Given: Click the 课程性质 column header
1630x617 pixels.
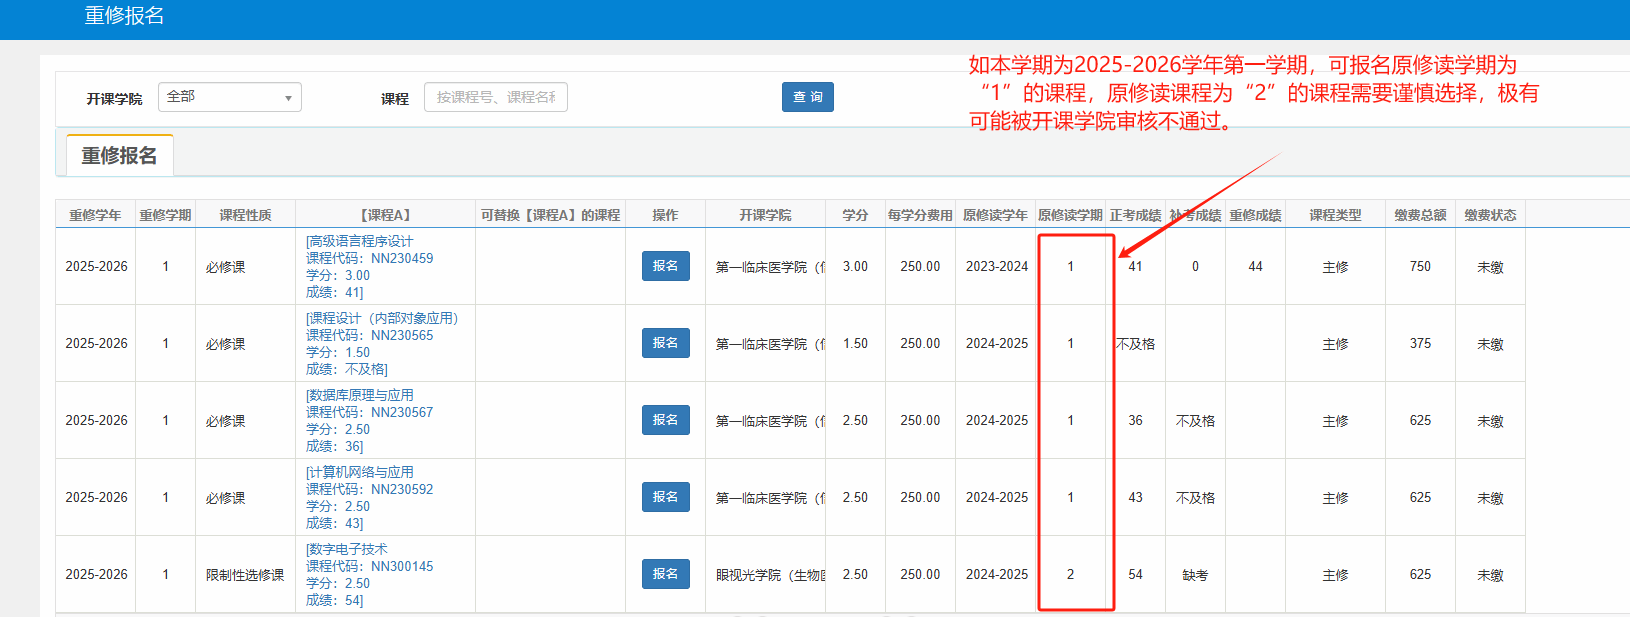Looking at the screenshot, I should [245, 215].
